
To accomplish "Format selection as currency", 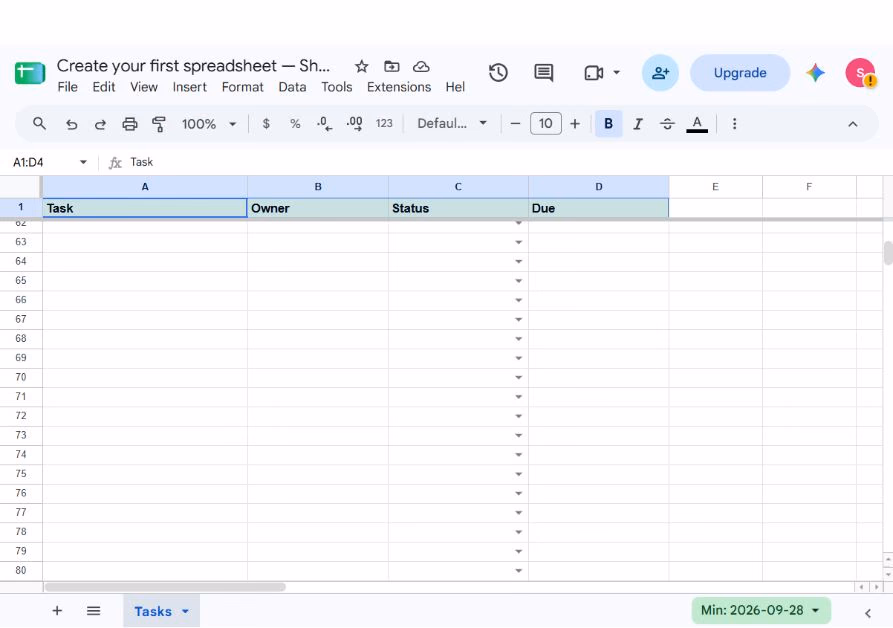I will tap(266, 124).
